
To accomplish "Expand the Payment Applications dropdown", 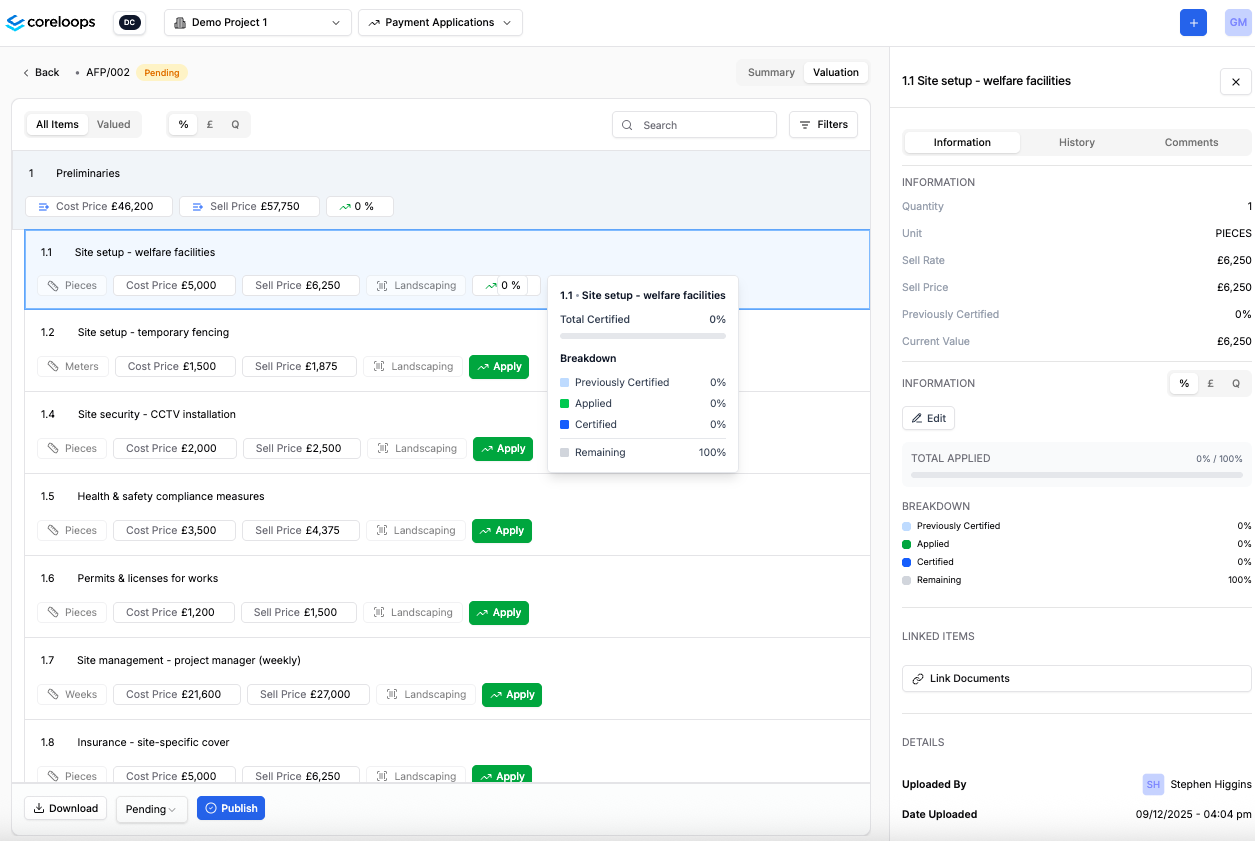I will 440,22.
